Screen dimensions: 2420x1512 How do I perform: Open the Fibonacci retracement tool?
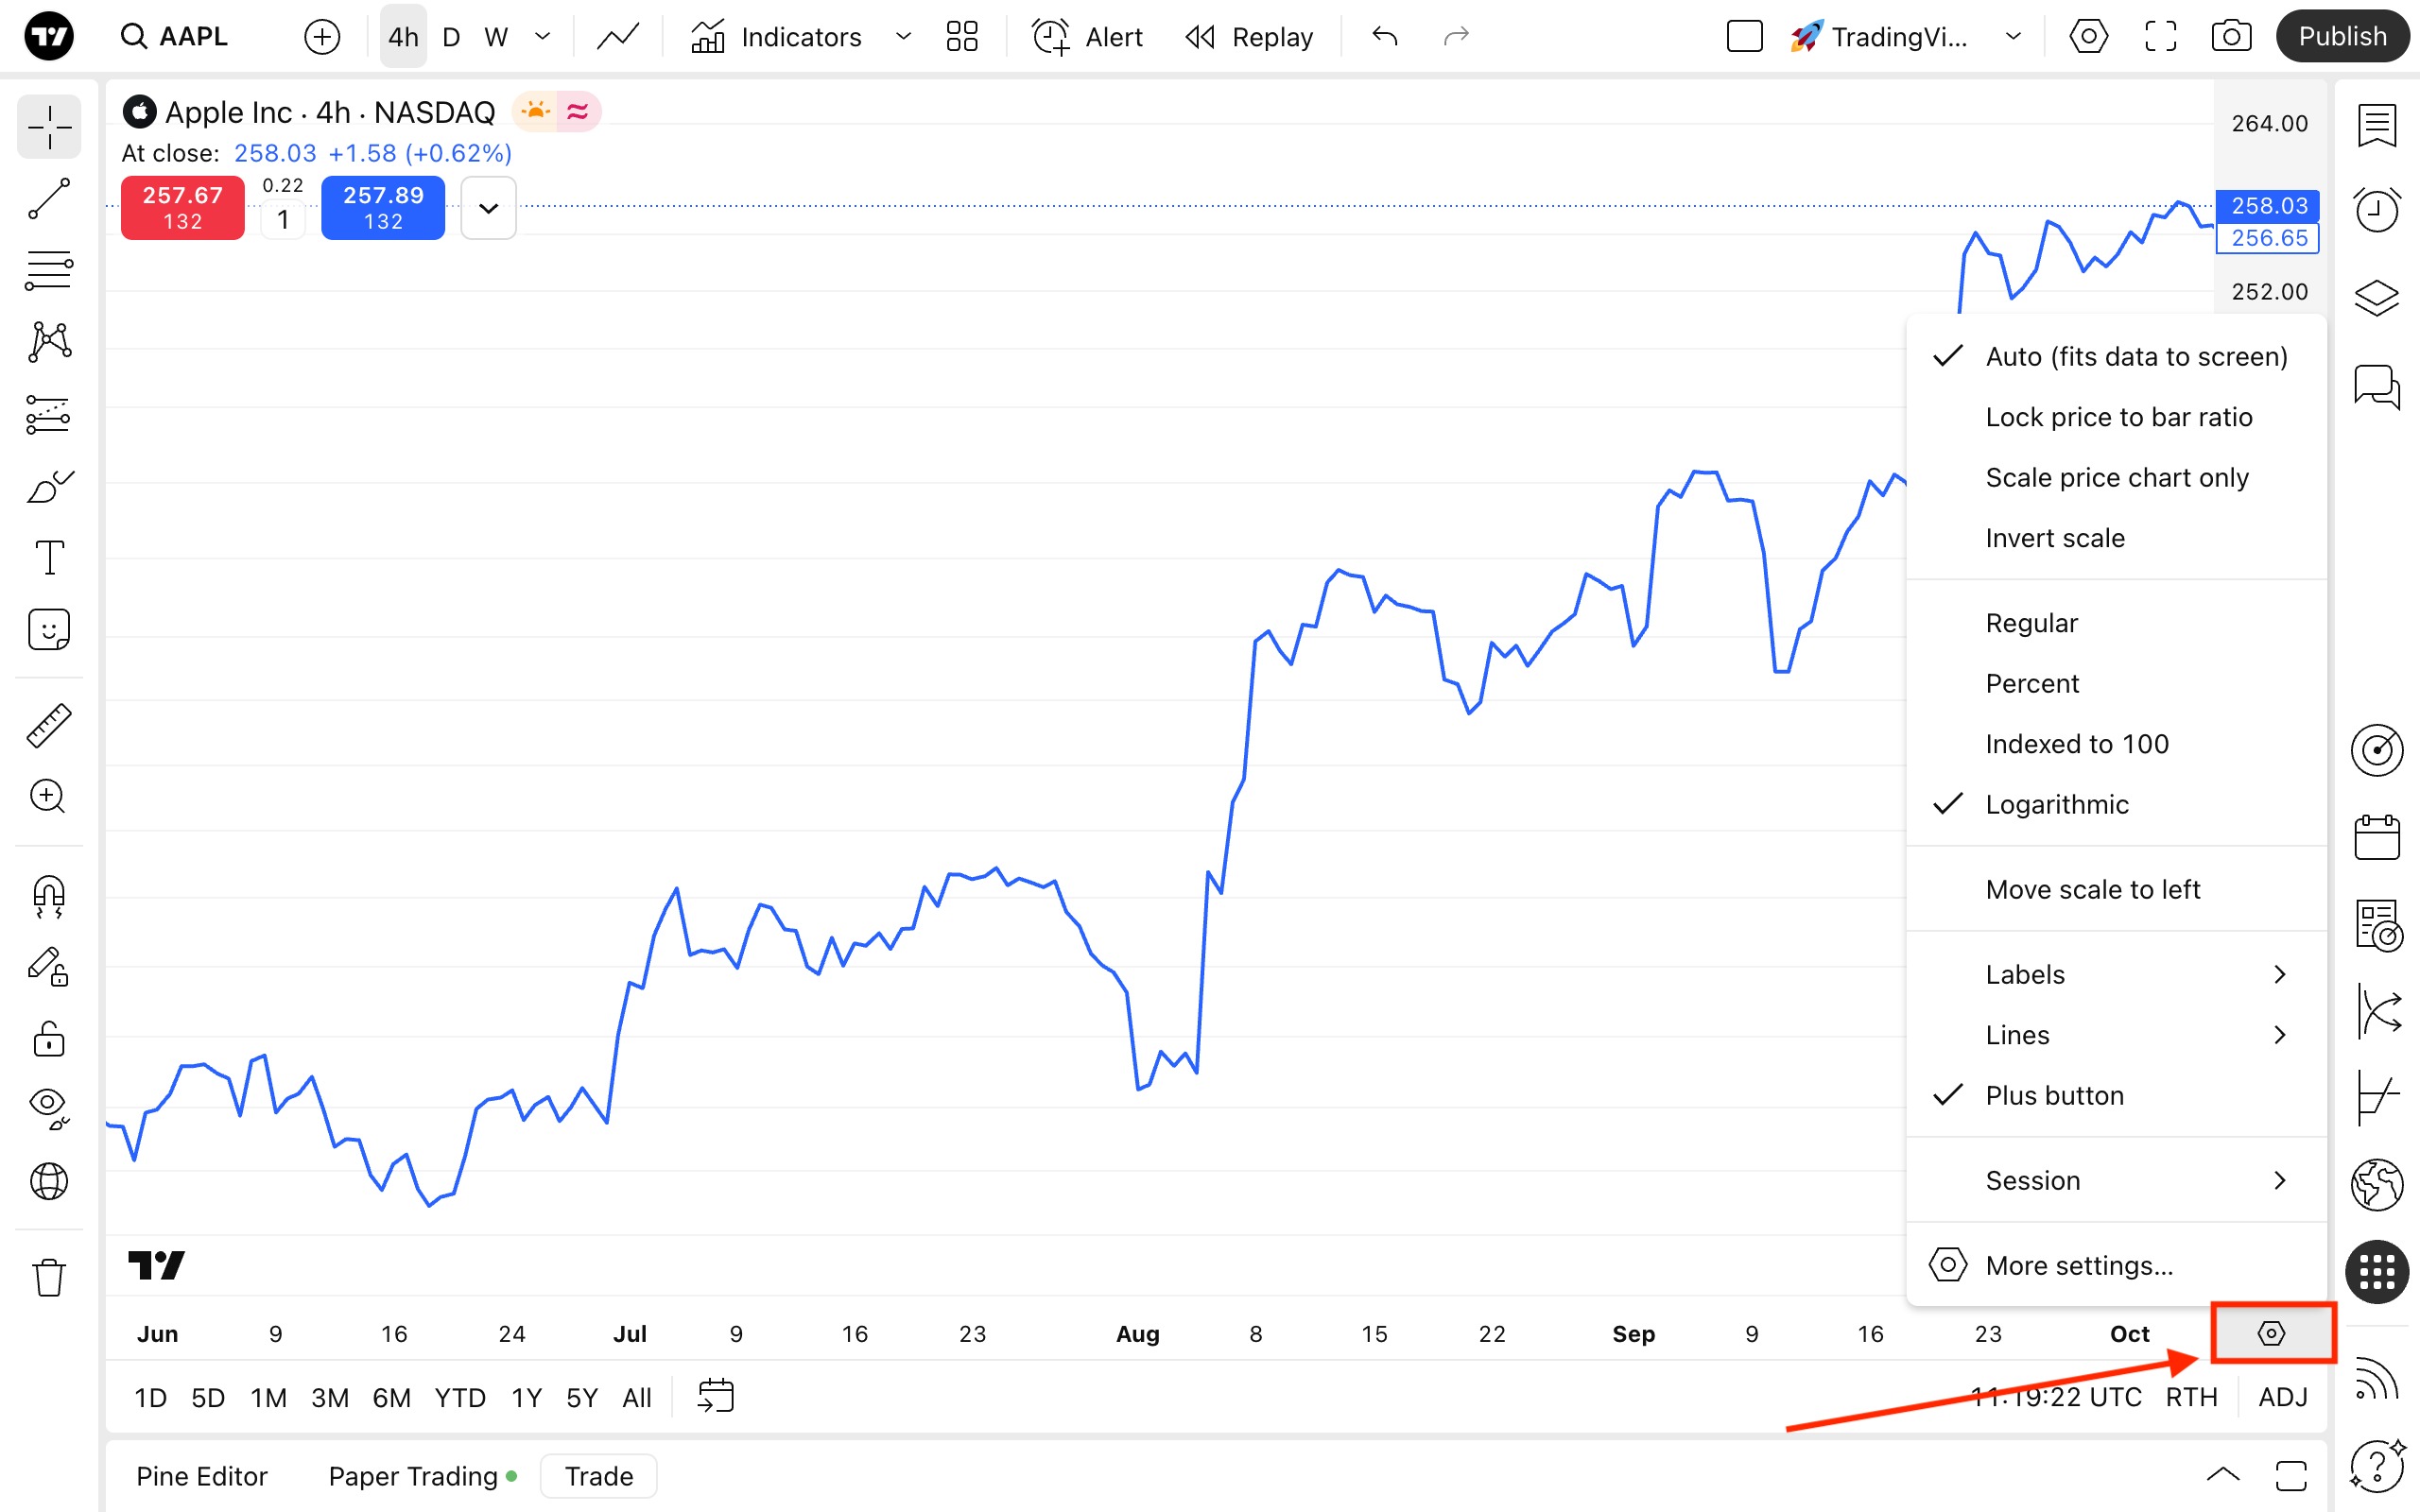pyautogui.click(x=48, y=270)
